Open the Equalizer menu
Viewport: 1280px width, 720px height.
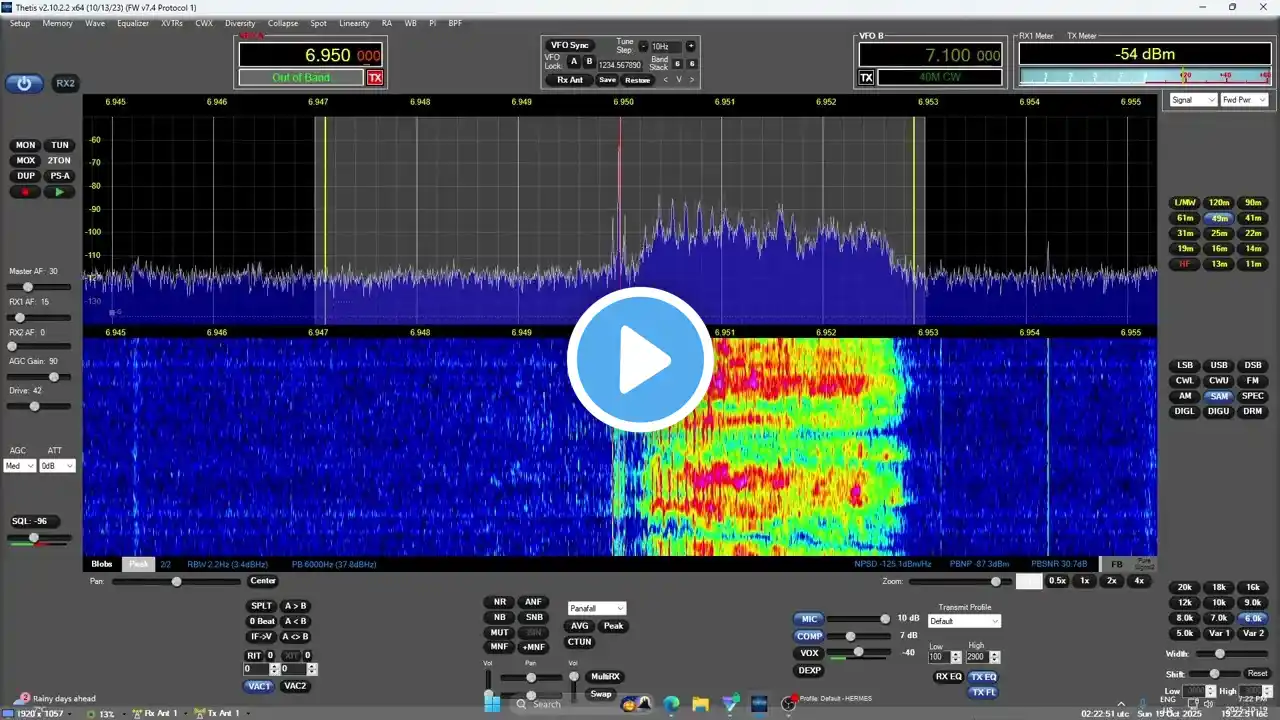coord(132,23)
